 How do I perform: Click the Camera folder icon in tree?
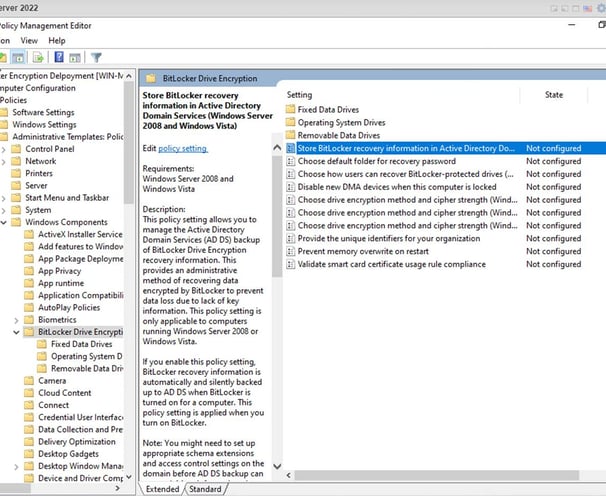coord(29,381)
